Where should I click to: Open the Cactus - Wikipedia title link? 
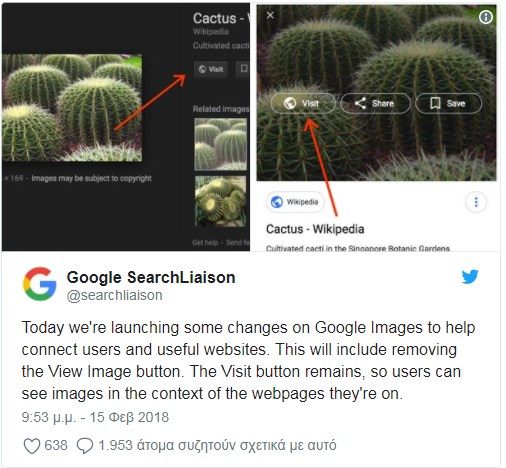coord(315,229)
